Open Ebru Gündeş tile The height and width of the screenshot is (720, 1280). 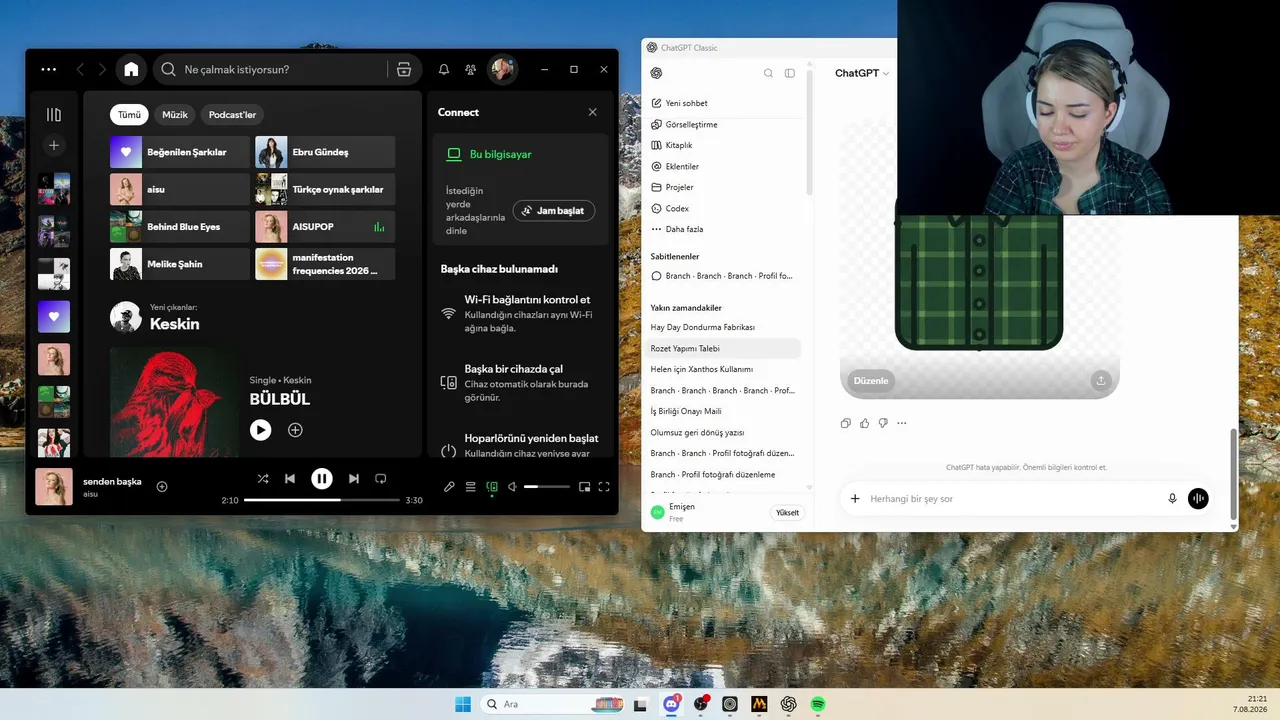pos(325,152)
